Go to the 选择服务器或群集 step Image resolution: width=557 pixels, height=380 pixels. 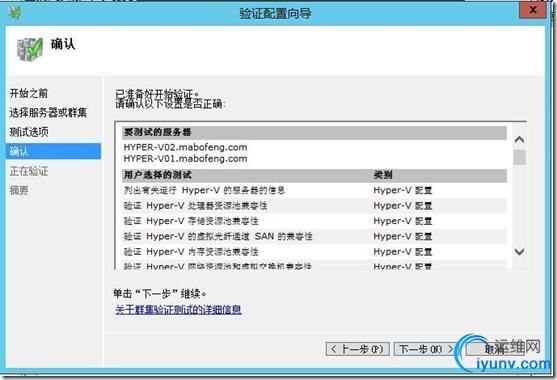pyautogui.click(x=48, y=113)
